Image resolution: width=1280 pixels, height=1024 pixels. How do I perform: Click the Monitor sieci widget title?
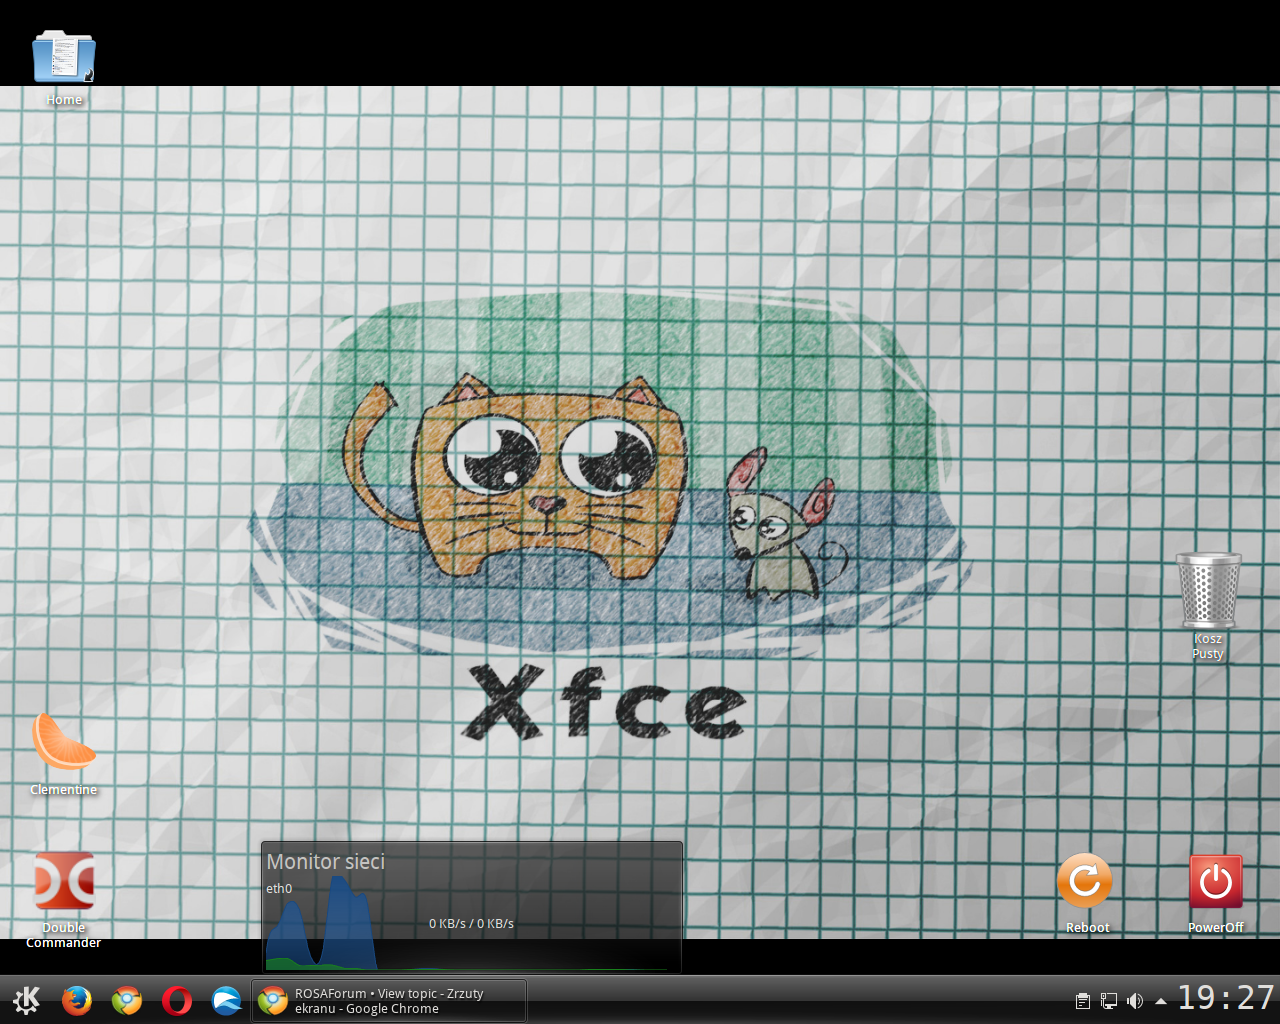[x=326, y=861]
